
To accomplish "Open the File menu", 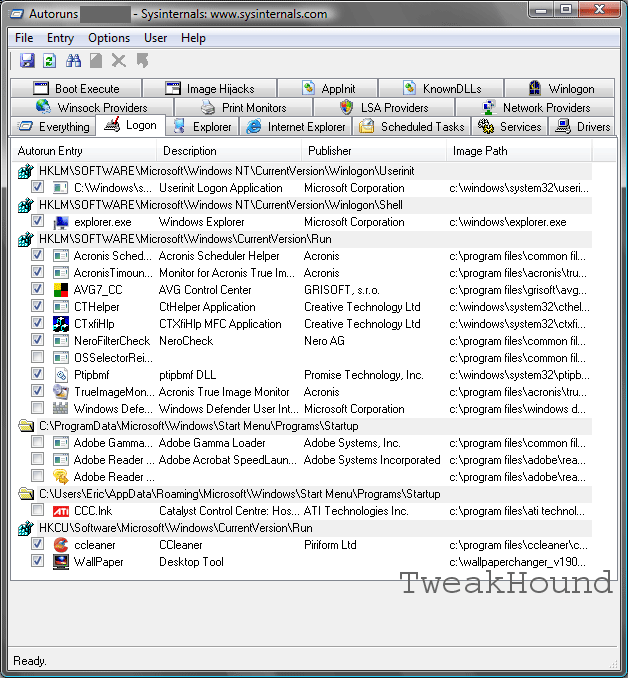I will coord(24,38).
